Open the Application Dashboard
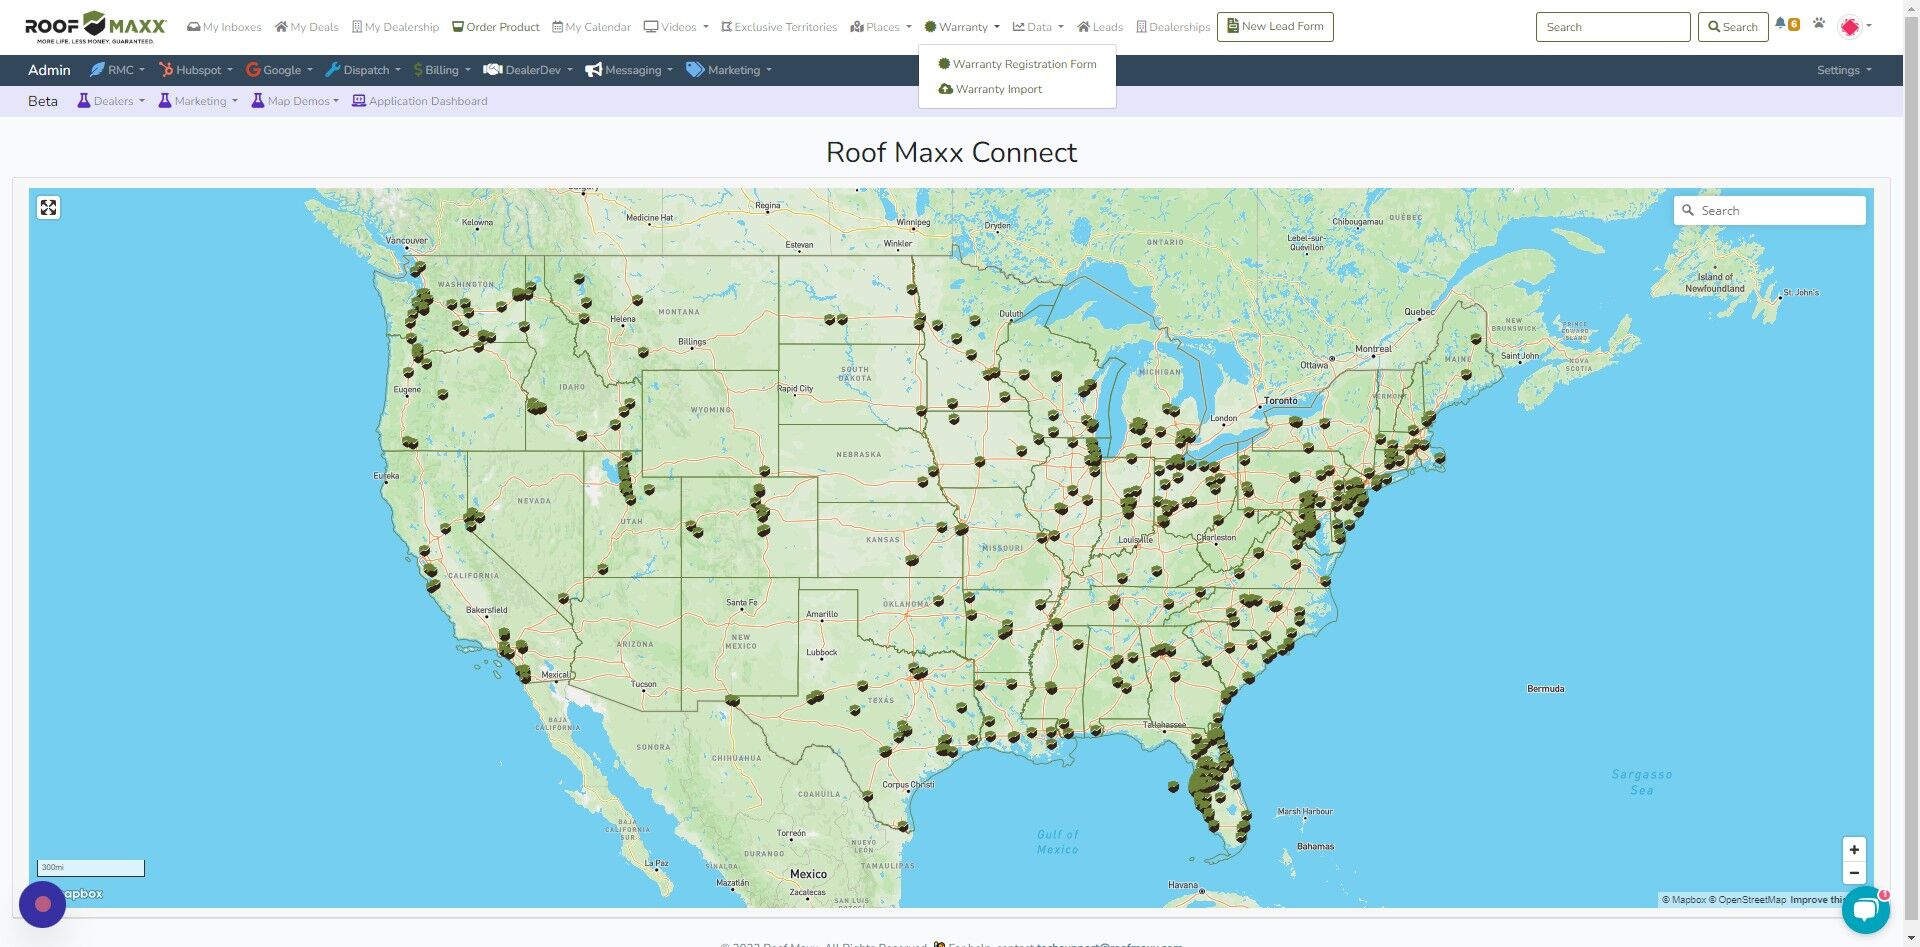The height and width of the screenshot is (947, 1920). point(420,101)
